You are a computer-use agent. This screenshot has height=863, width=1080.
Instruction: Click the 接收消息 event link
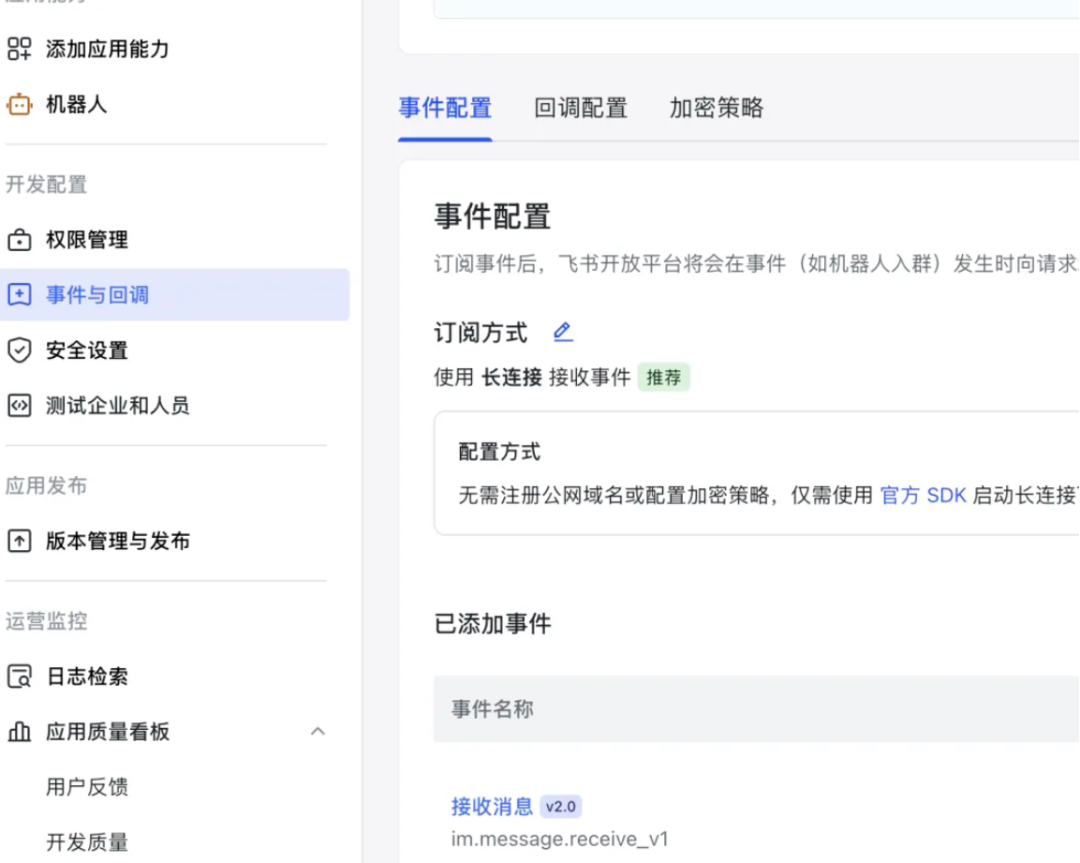click(490, 806)
